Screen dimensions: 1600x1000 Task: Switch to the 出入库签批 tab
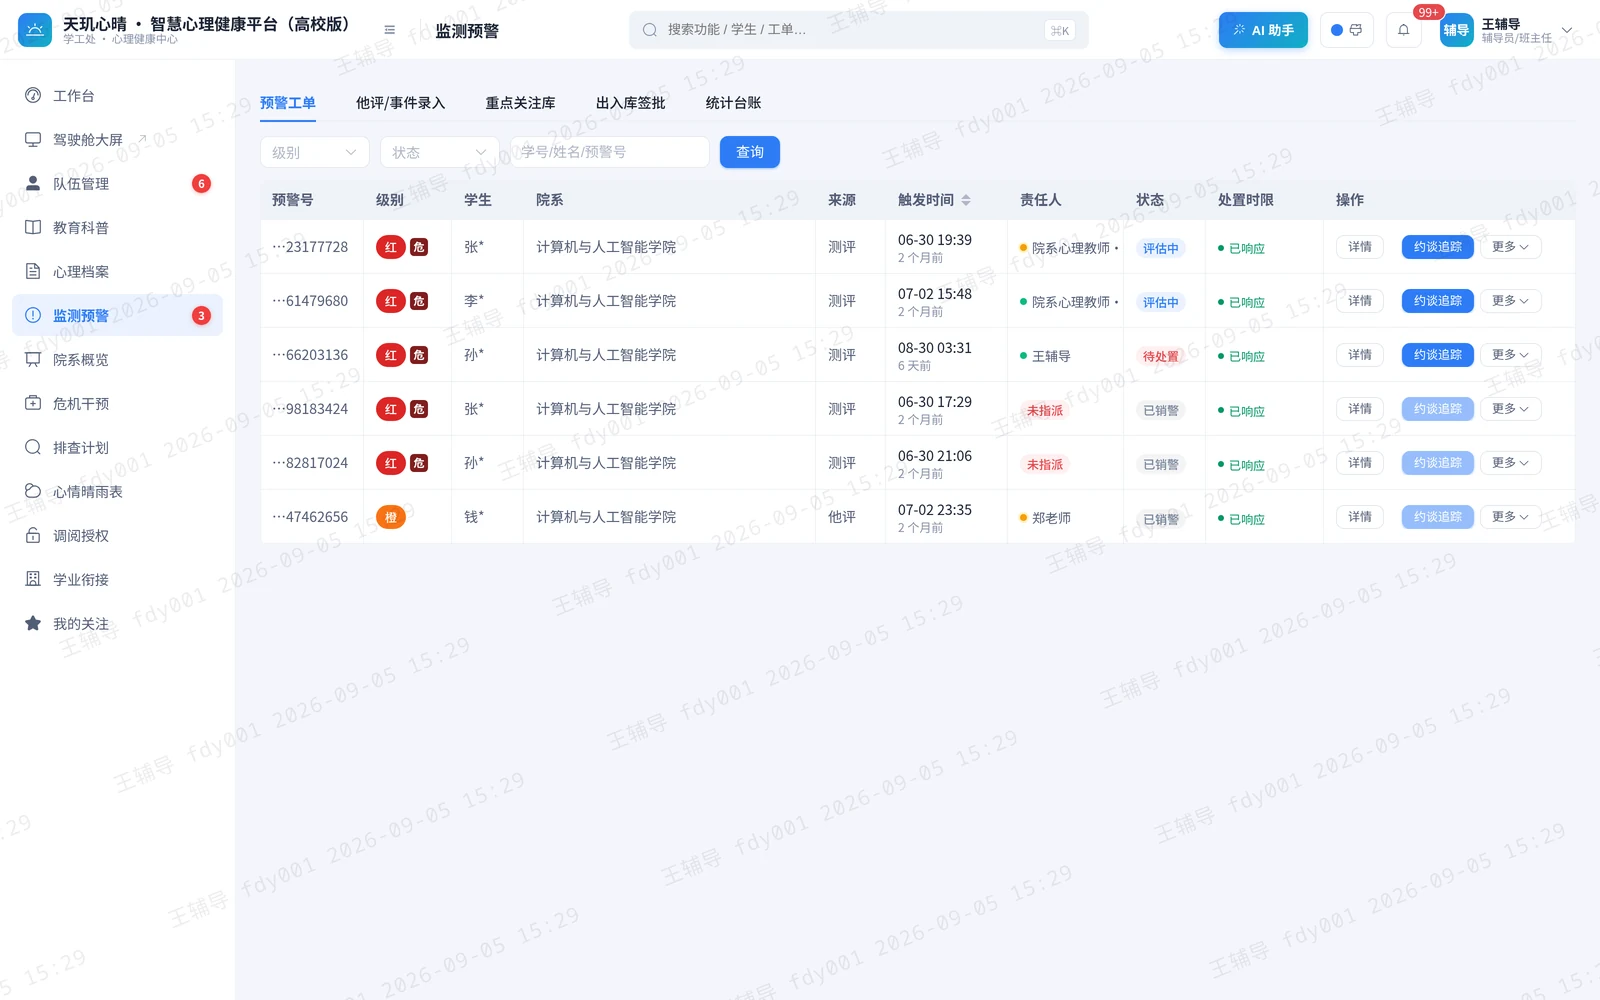coord(631,103)
